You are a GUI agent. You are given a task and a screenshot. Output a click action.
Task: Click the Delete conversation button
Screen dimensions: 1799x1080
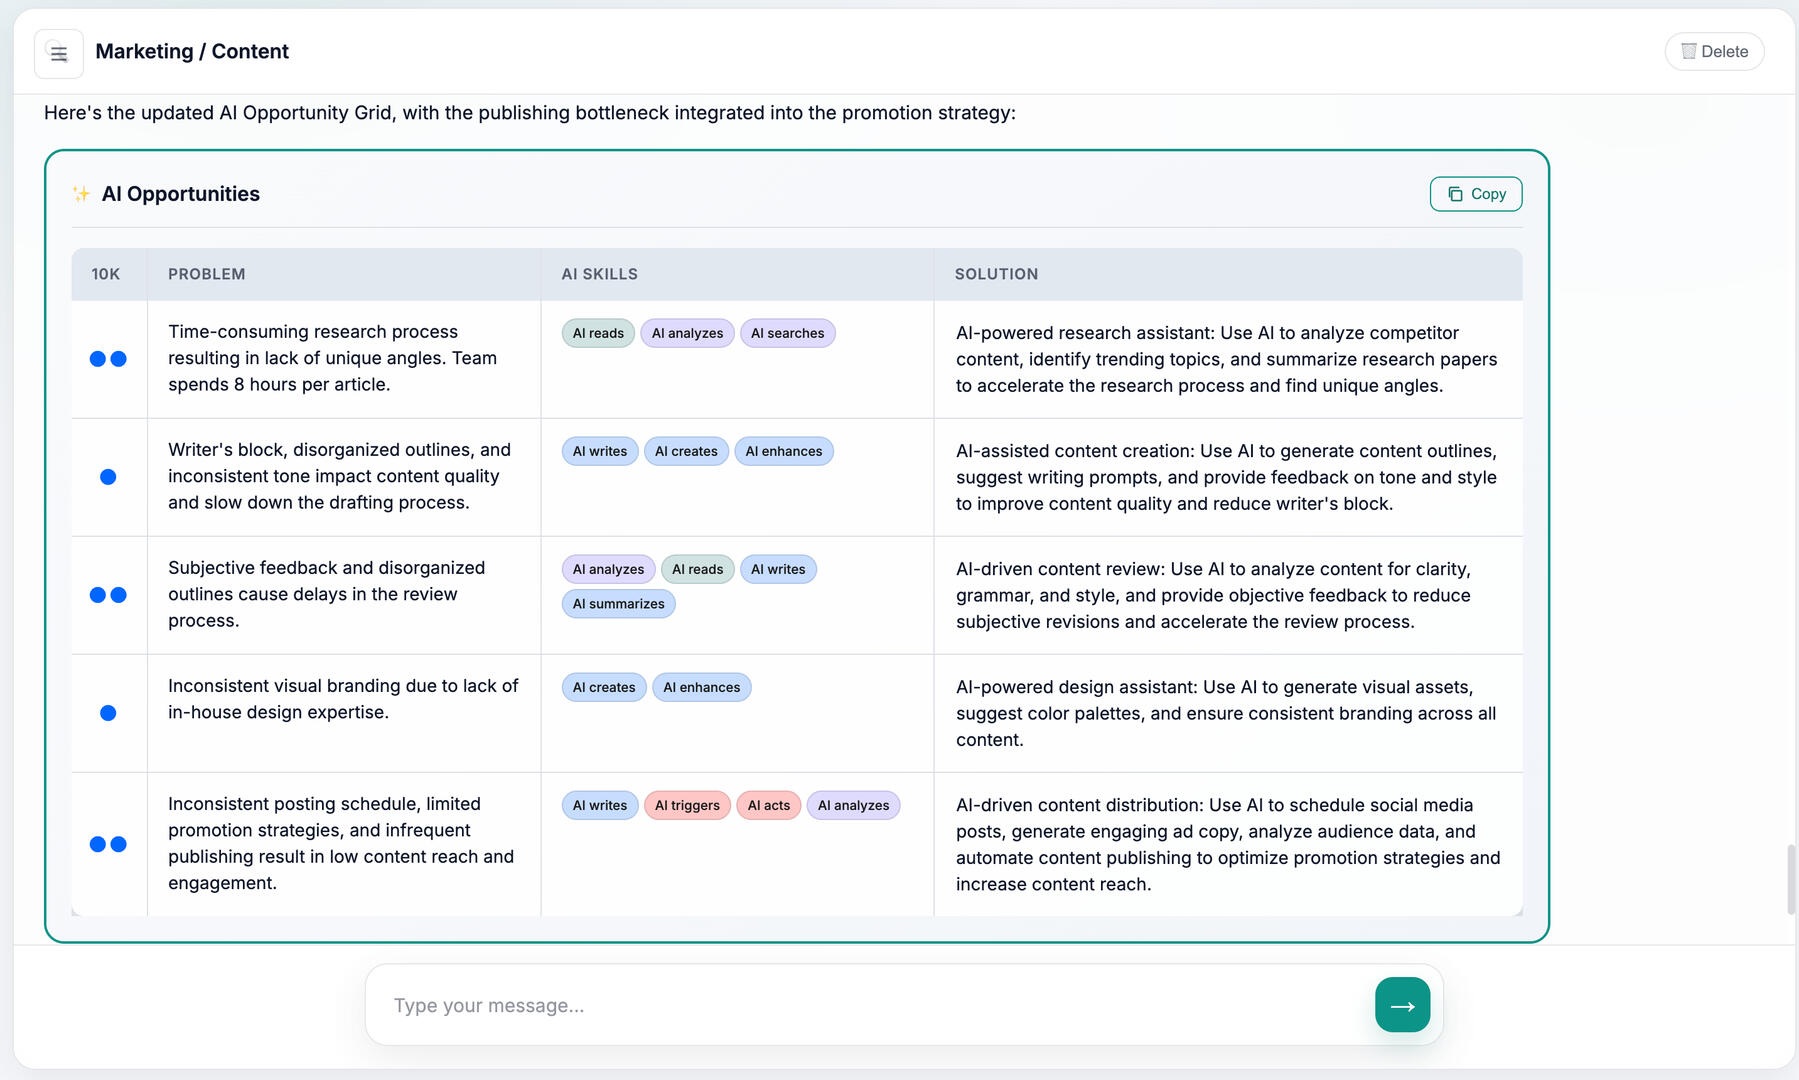tap(1714, 52)
